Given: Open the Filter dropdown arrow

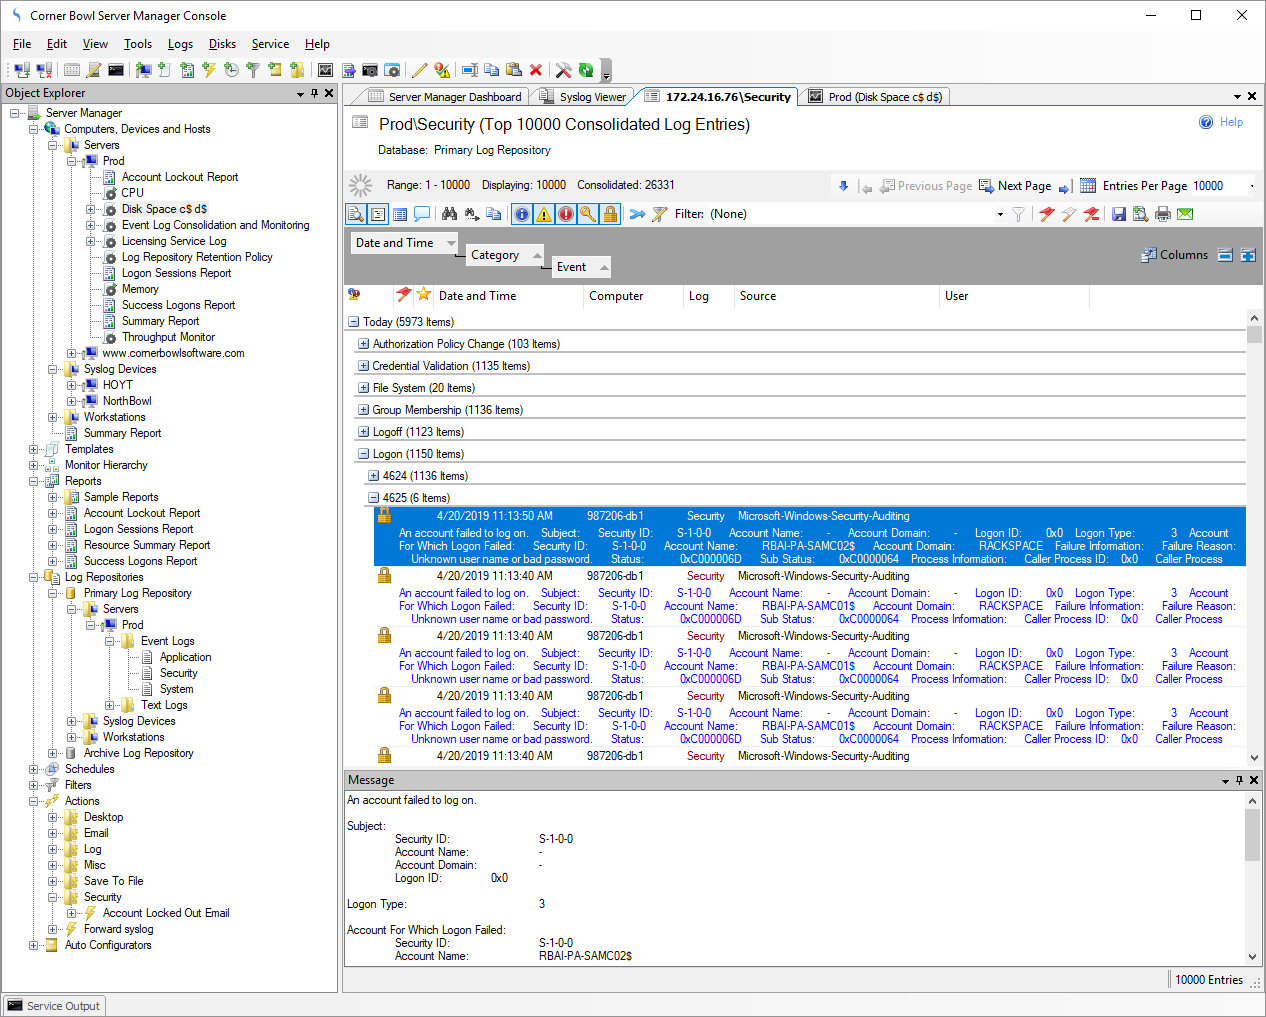Looking at the screenshot, I should tap(1000, 214).
